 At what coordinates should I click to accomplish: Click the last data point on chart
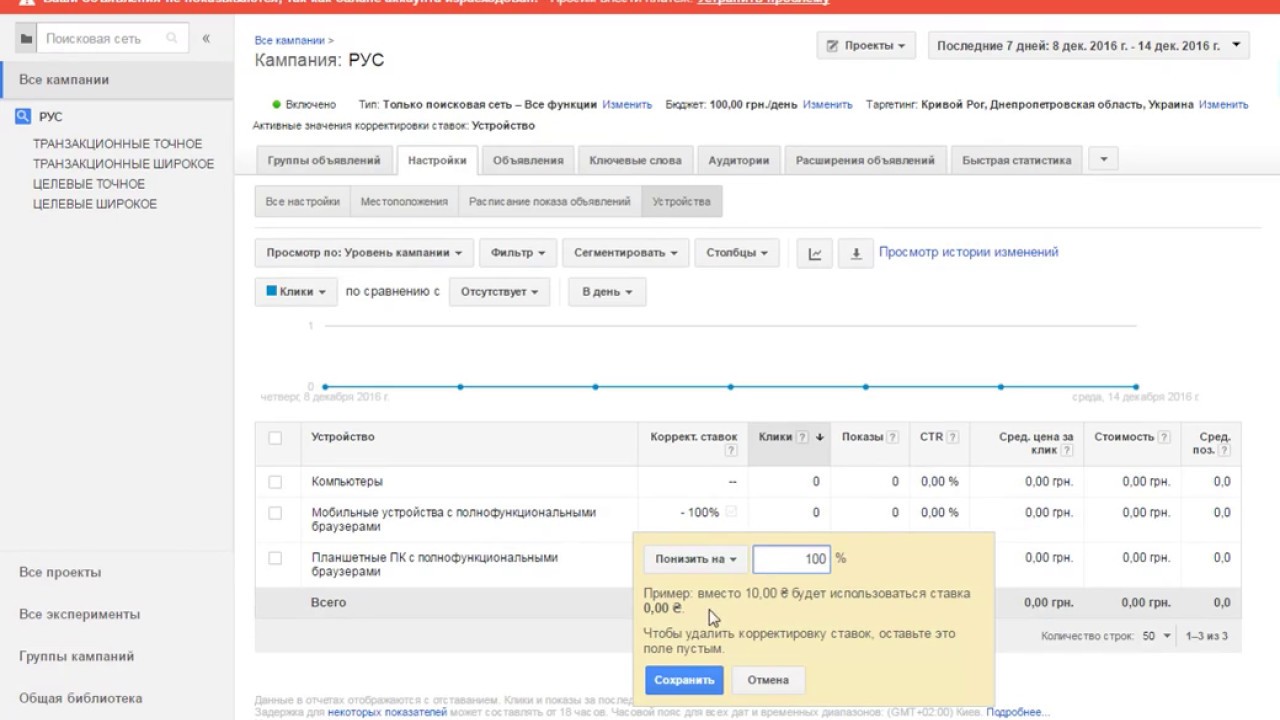pos(1136,387)
